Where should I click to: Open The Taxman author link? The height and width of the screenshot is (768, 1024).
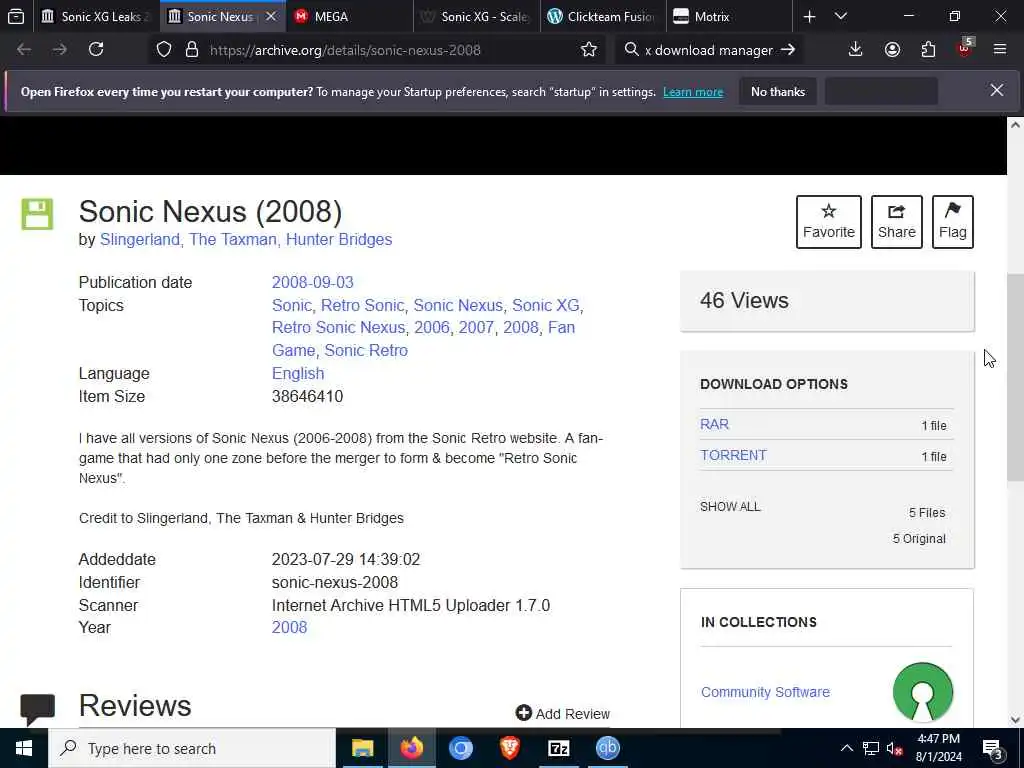[233, 240]
